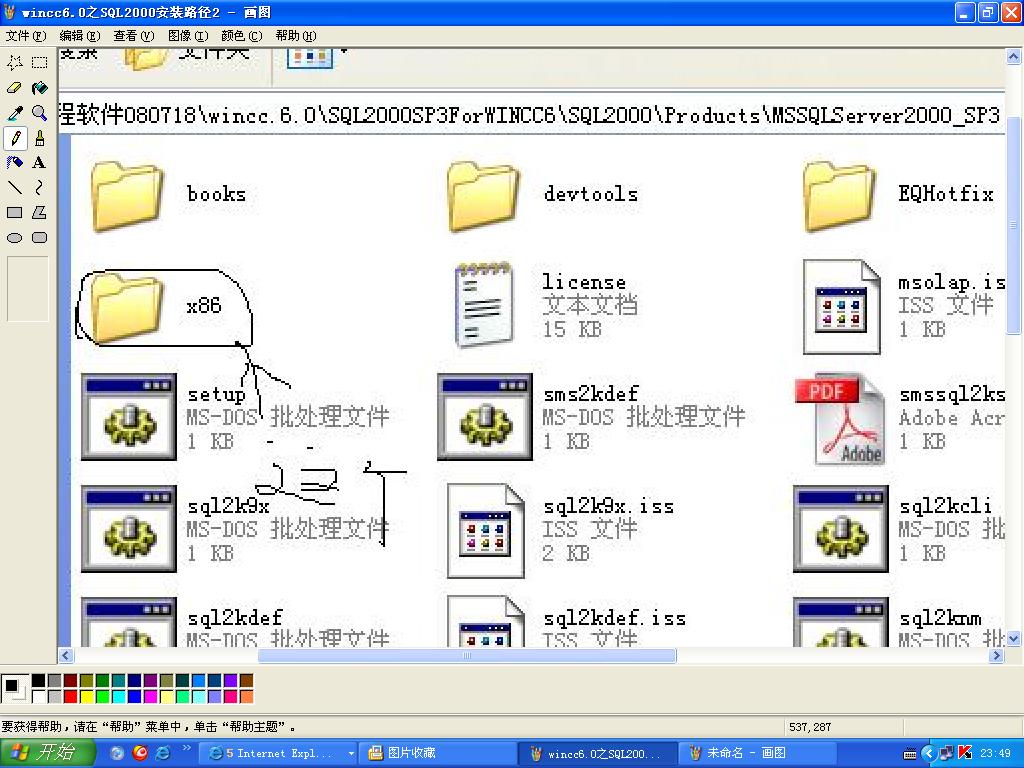This screenshot has width=1024, height=768.
Task: Open the 文件 menu
Action: 26,36
